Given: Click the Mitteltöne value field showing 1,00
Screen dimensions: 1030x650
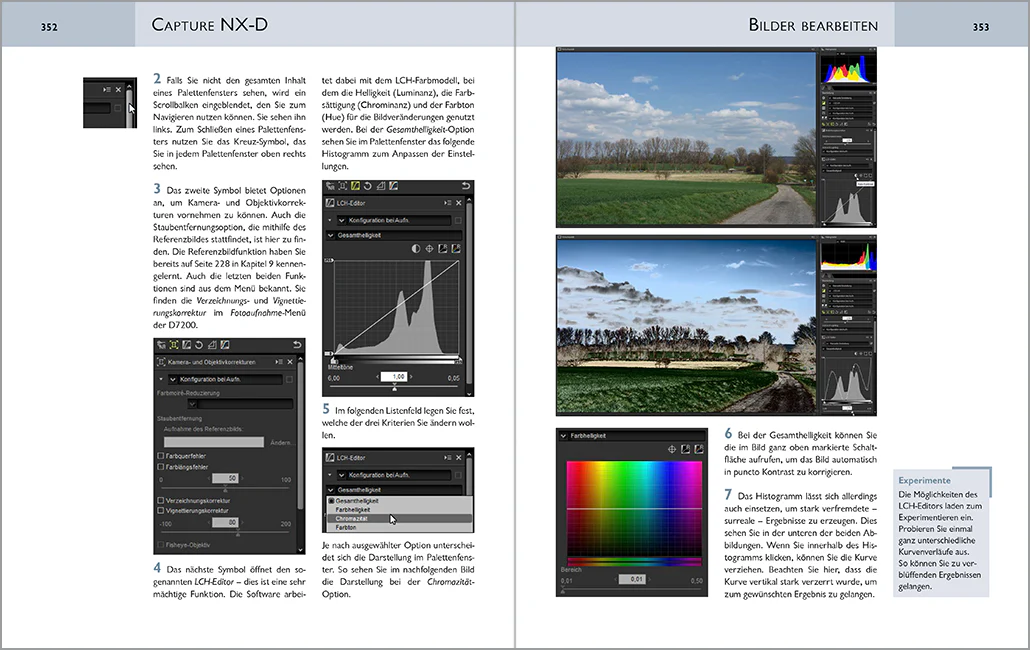Looking at the screenshot, I should click(x=394, y=377).
